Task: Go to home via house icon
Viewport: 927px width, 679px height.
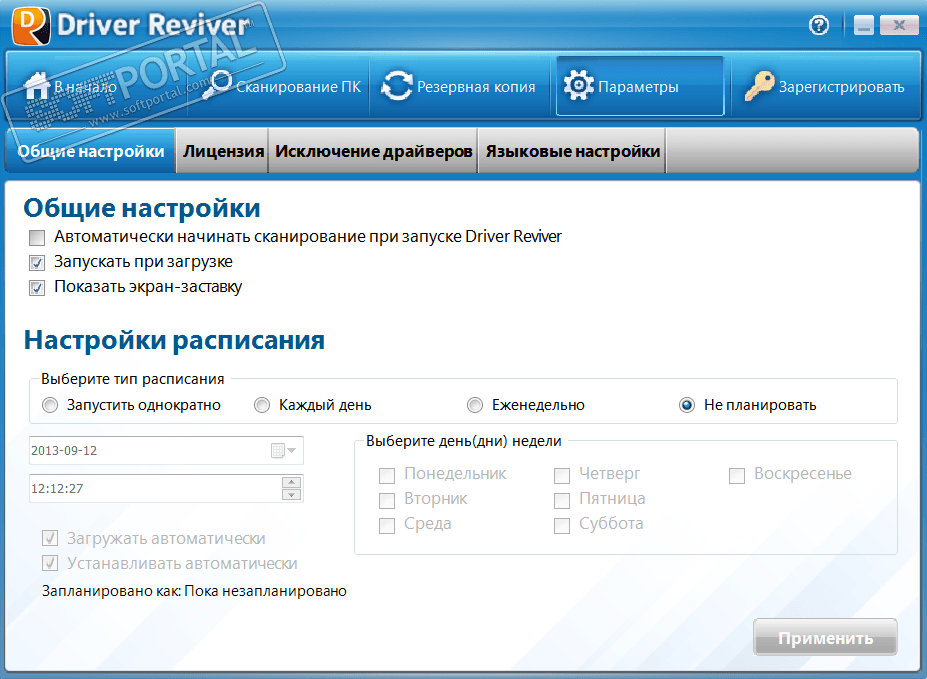Action: click(x=37, y=86)
